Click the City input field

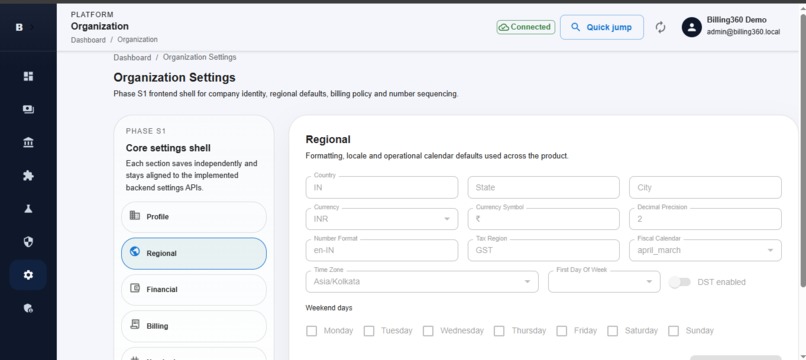[x=705, y=187]
